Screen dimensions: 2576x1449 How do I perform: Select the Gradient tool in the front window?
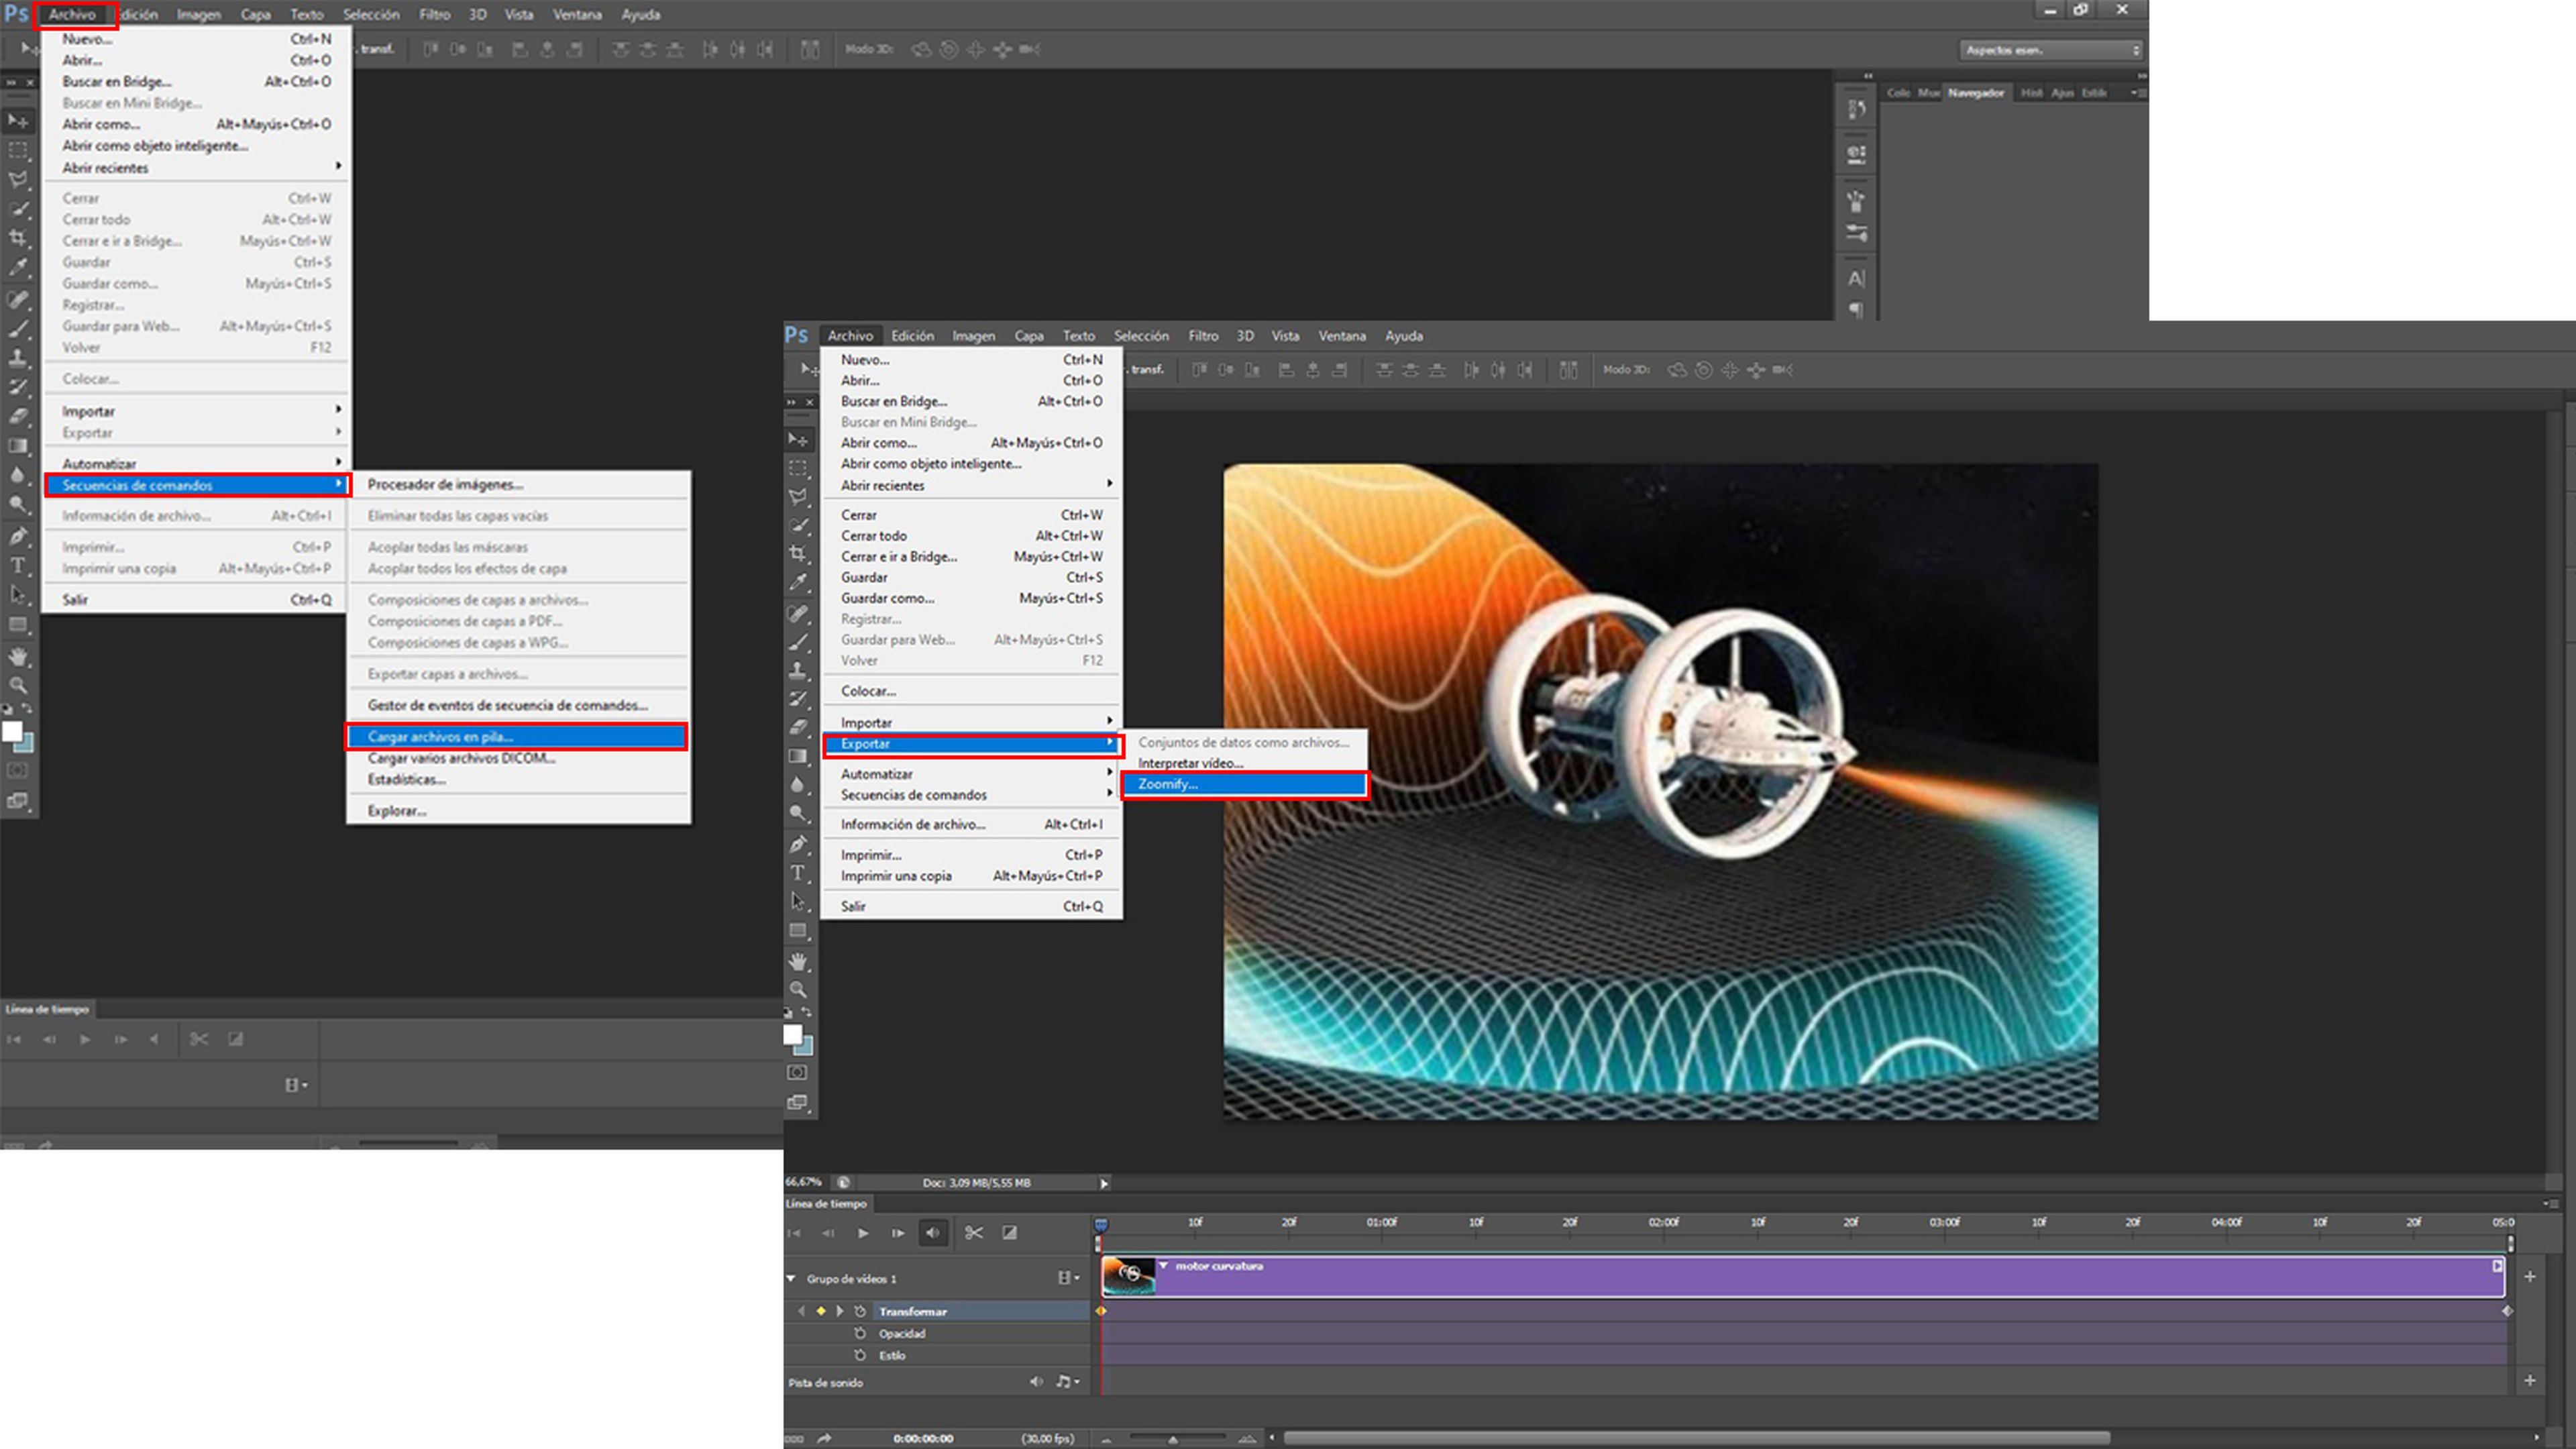798,756
